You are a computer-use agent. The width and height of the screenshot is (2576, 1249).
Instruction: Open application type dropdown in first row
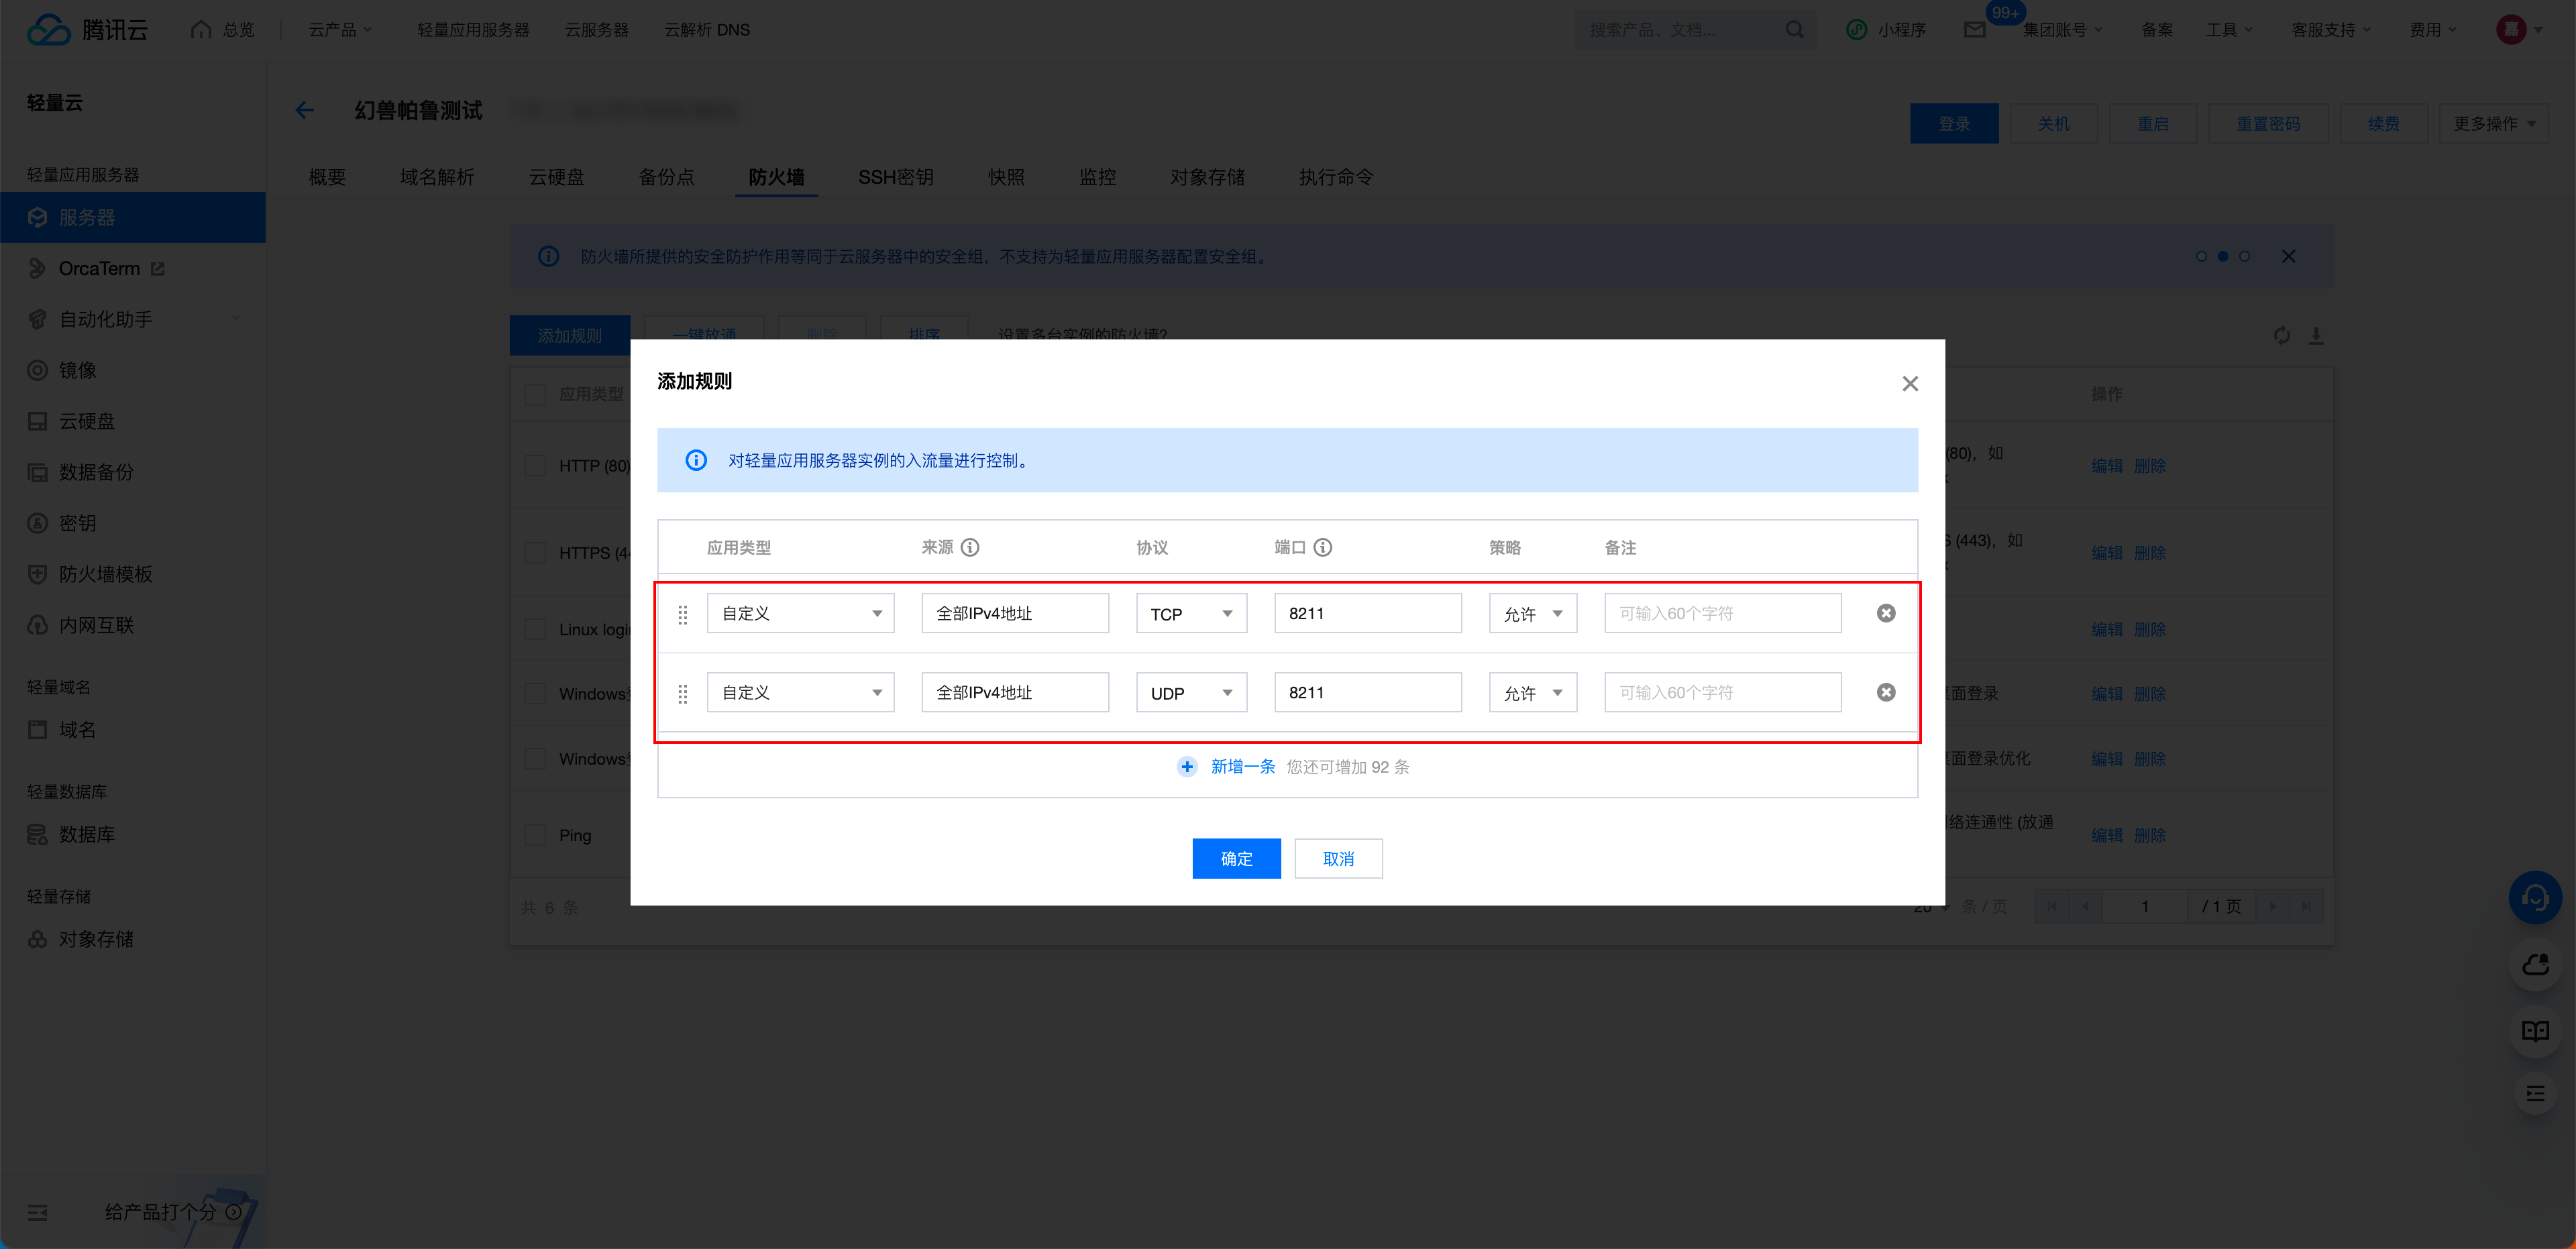800,613
